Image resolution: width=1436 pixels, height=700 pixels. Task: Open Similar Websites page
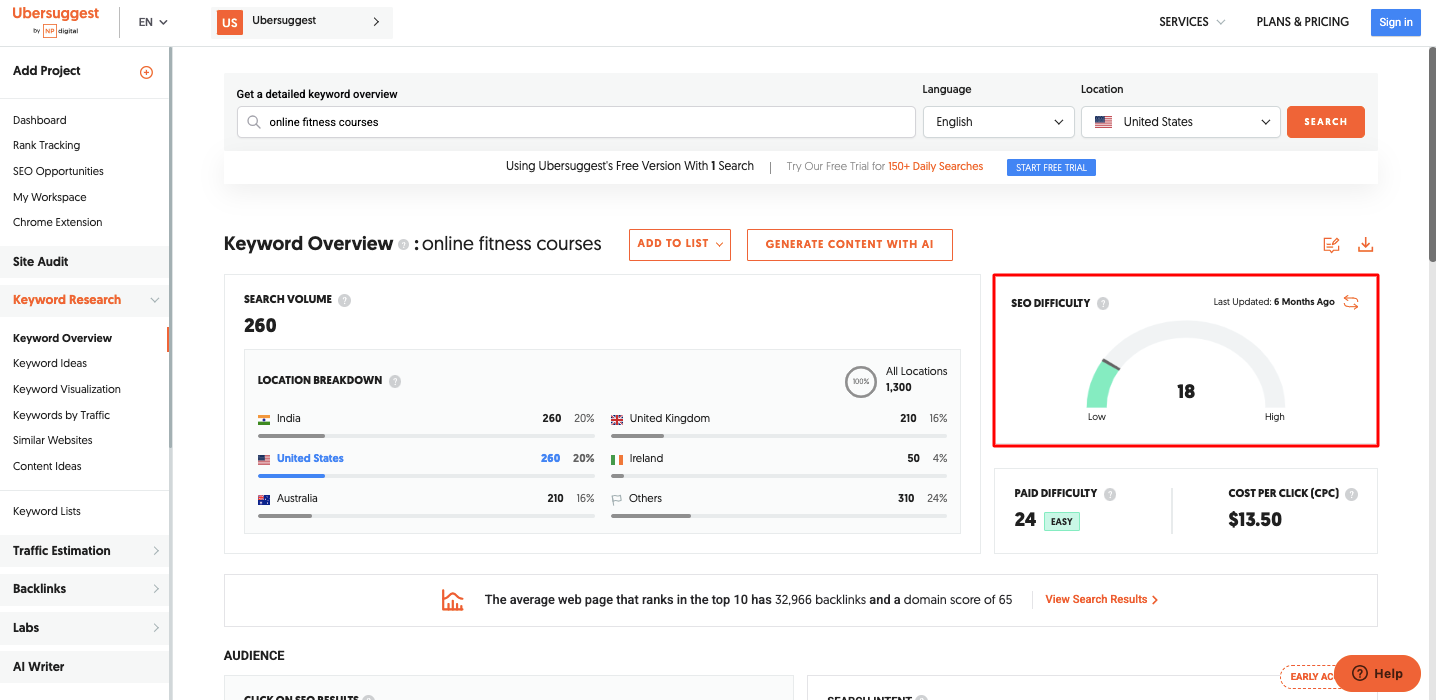point(53,441)
